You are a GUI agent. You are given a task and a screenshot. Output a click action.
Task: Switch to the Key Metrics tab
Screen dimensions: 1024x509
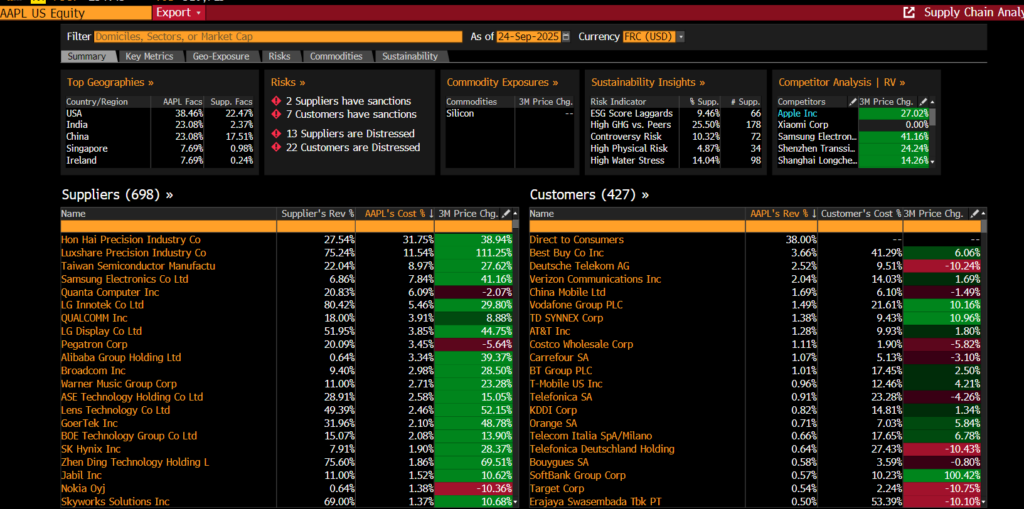(x=149, y=57)
